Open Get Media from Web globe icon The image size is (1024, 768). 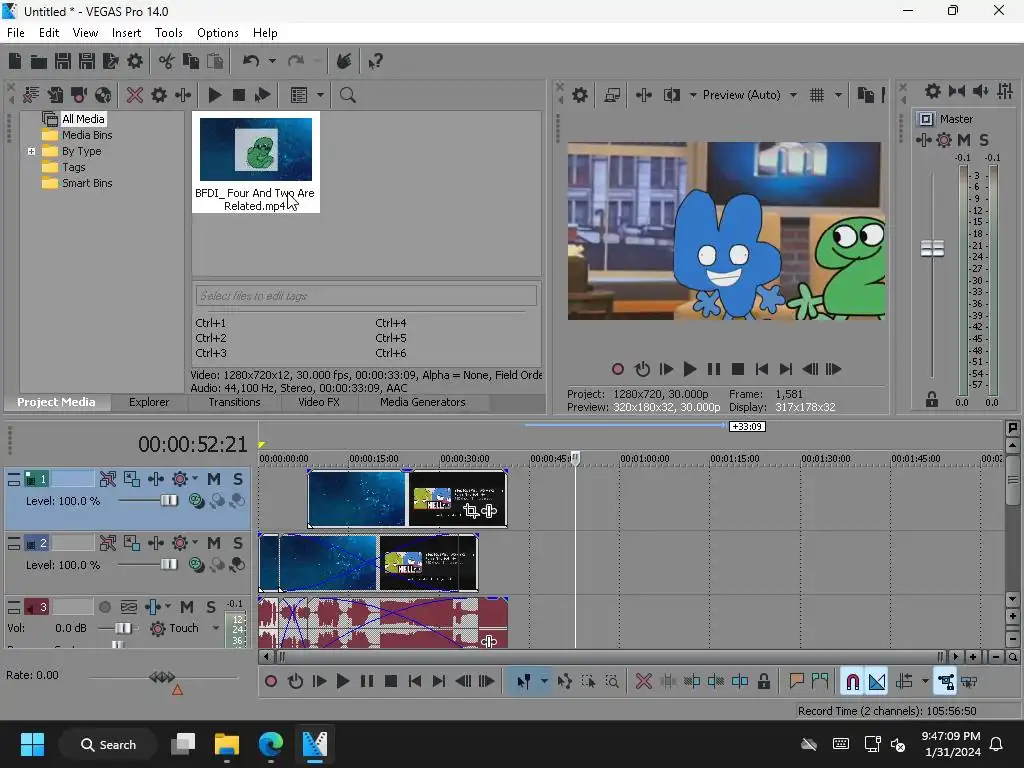point(103,95)
